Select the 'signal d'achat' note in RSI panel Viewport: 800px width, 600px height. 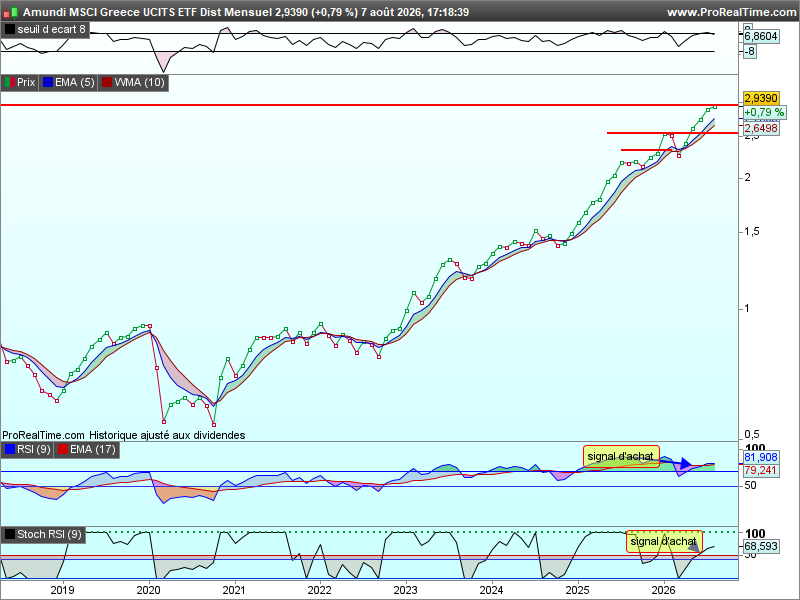(x=621, y=456)
